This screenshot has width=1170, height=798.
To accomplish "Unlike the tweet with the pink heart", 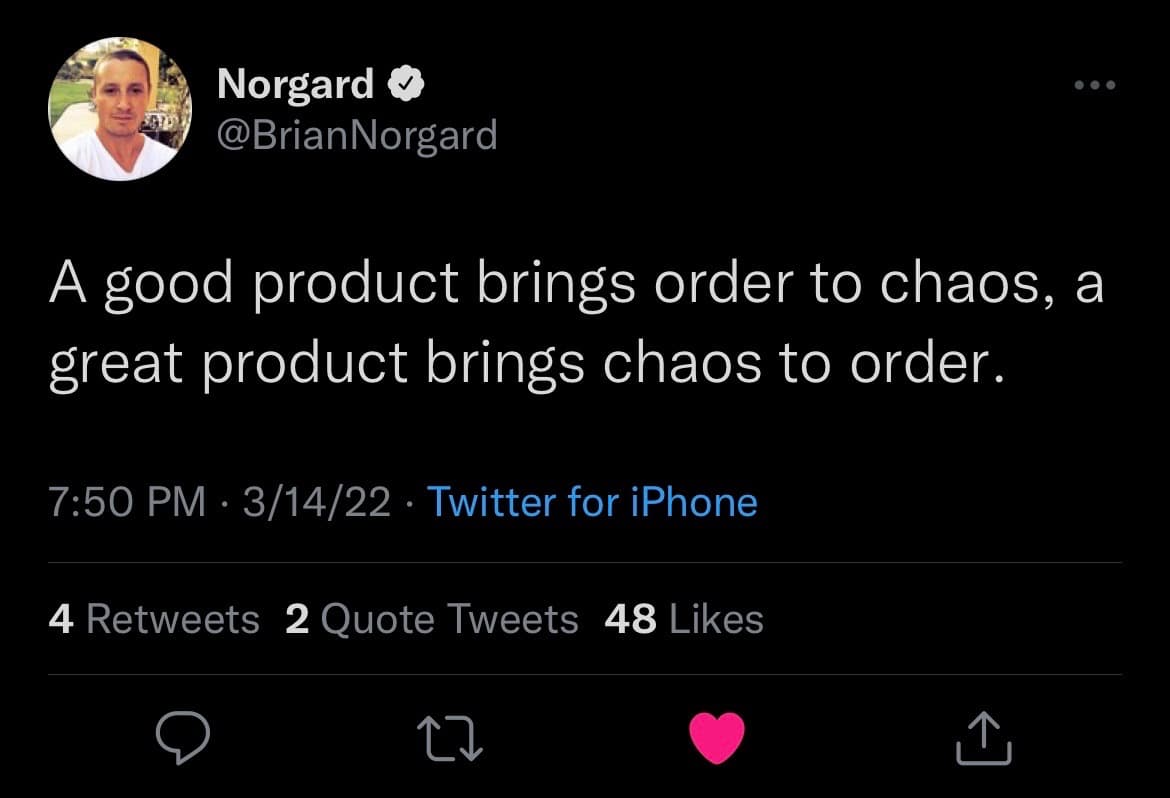I will 718,740.
